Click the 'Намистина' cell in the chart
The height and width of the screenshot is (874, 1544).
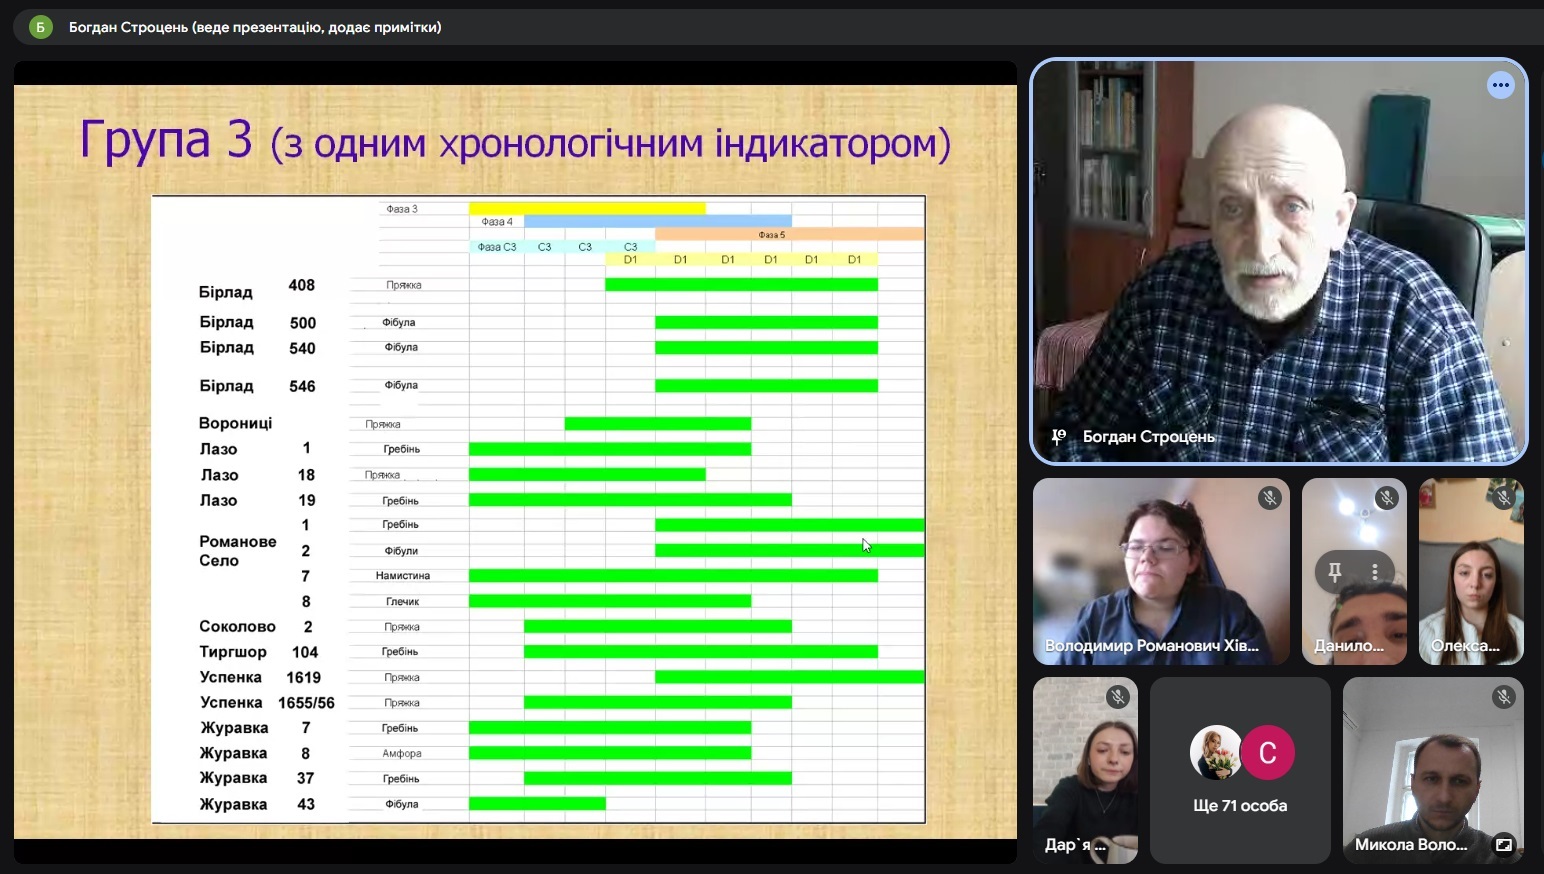point(403,576)
